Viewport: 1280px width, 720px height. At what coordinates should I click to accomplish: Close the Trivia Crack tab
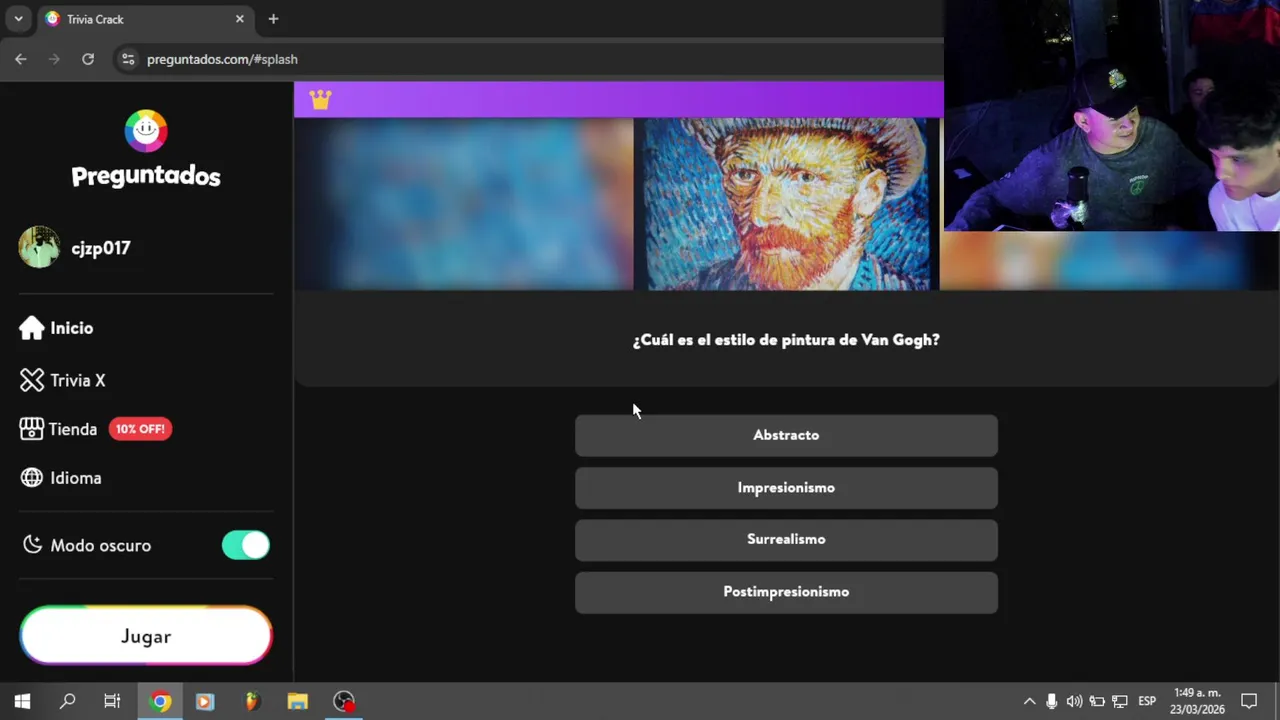point(239,19)
